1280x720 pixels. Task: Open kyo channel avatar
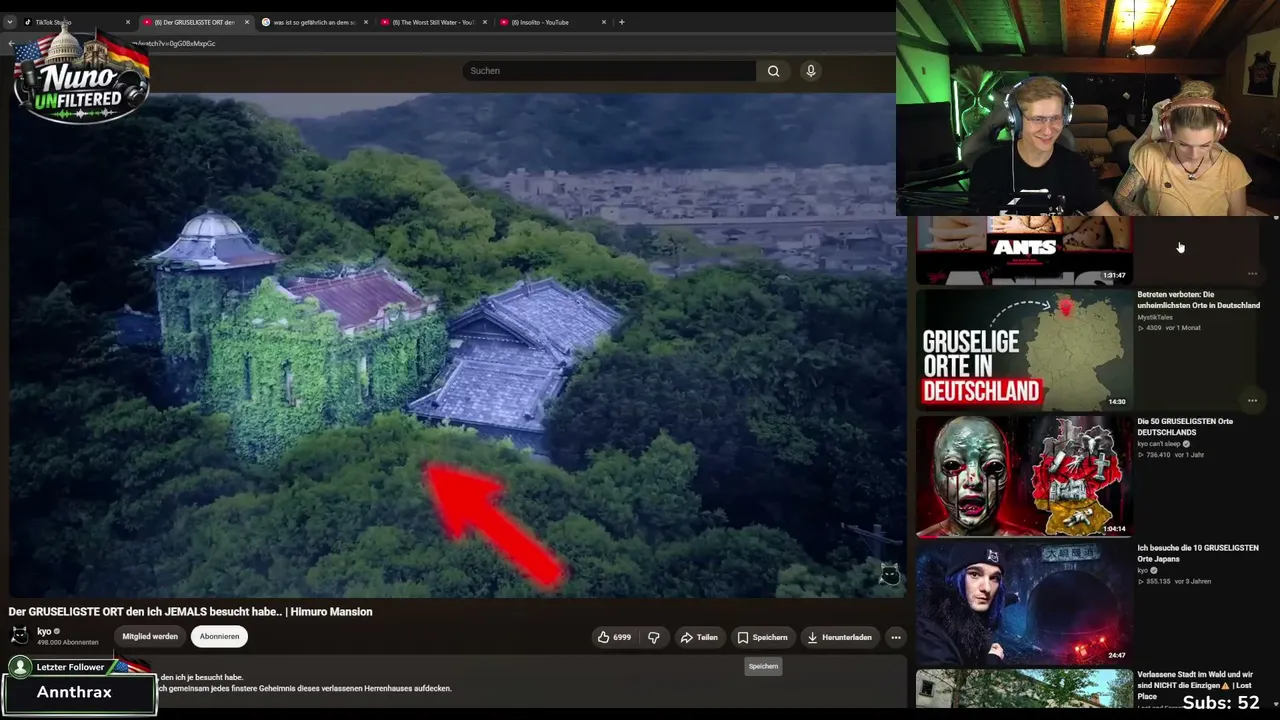tap(19, 636)
